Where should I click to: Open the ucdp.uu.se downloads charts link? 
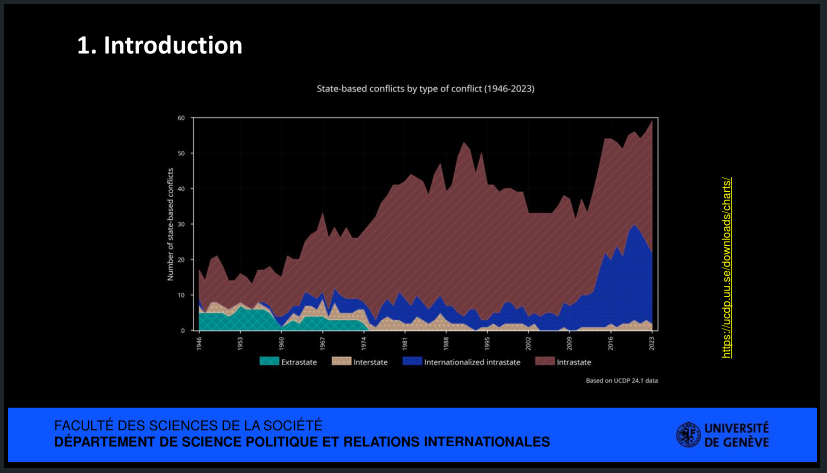point(727,267)
